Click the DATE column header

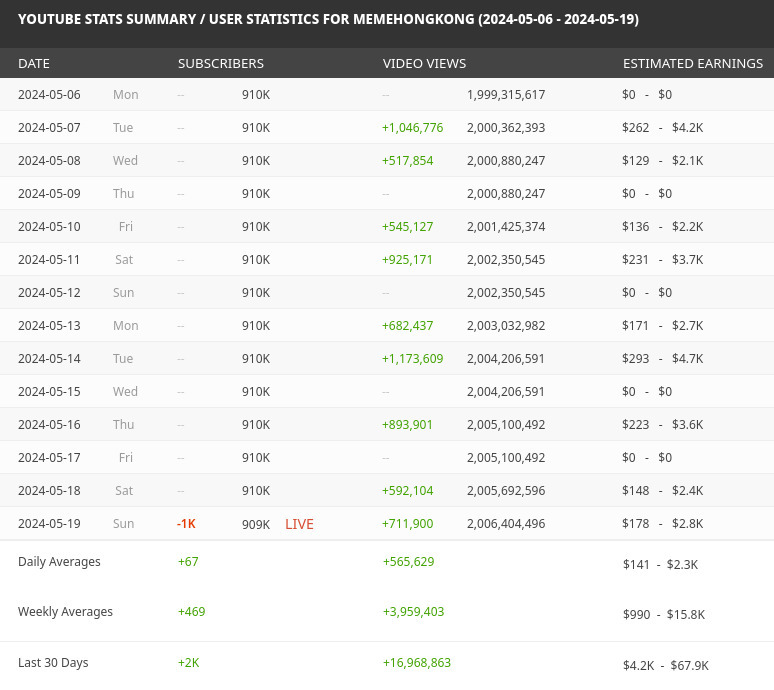(34, 64)
